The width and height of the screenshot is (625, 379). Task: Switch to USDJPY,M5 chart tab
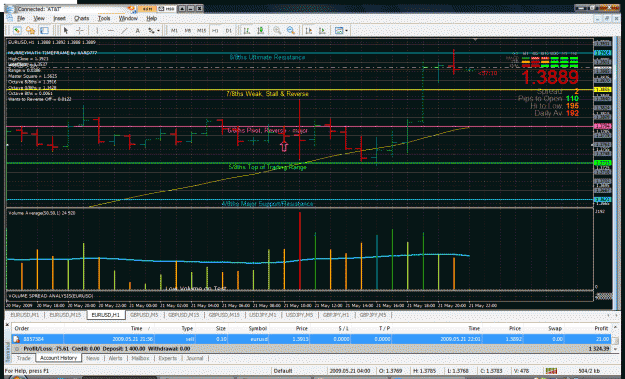(300, 315)
